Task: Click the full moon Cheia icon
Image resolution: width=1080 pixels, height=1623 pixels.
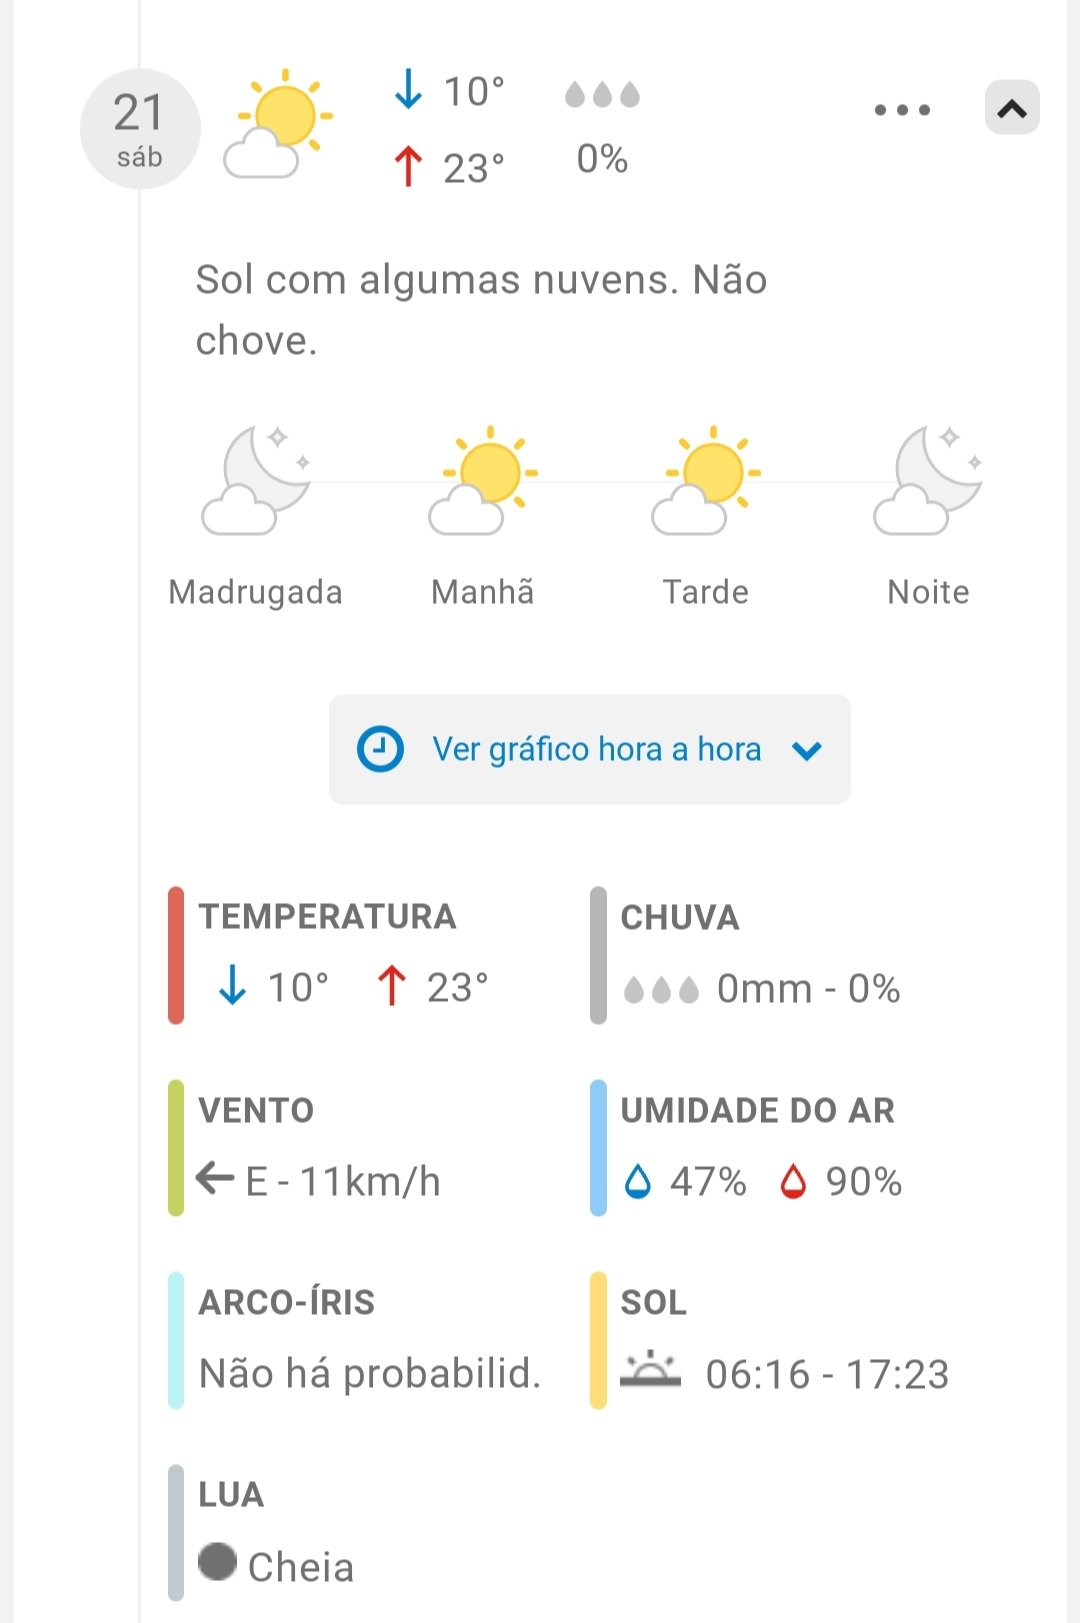Action: click(217, 1562)
